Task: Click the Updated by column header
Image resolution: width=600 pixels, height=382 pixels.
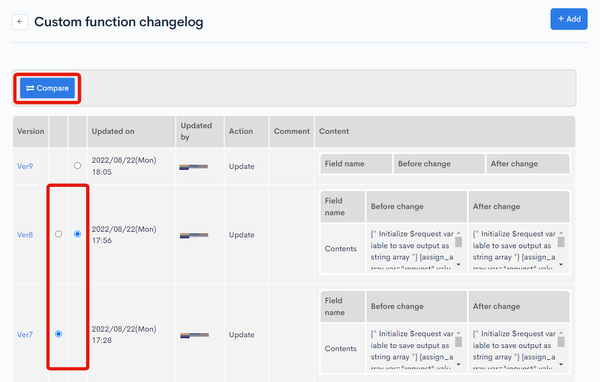Action: pyautogui.click(x=200, y=131)
